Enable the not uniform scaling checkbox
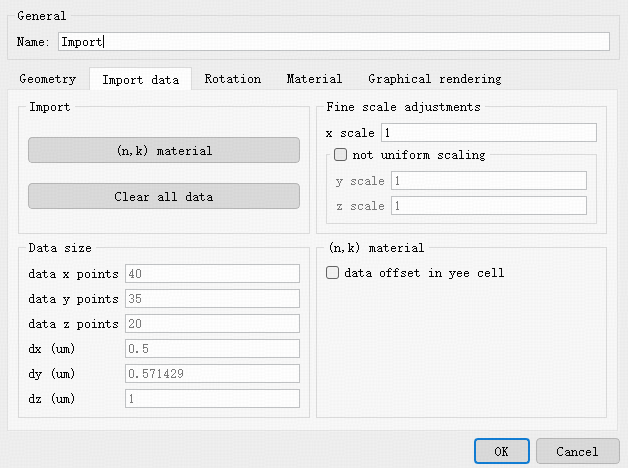 pyautogui.click(x=340, y=155)
